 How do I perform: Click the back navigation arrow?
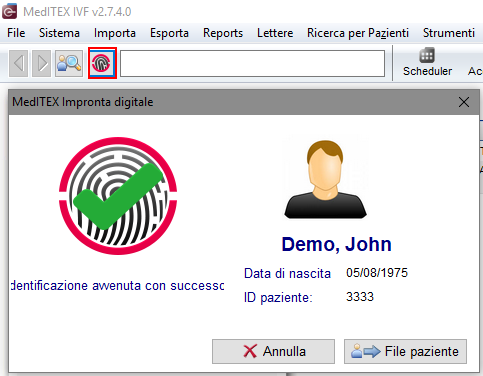18,63
